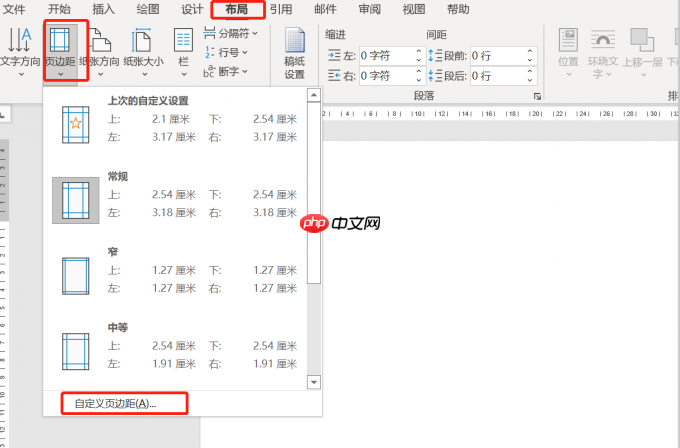Click the vertical ruler beside the document
680x448 pixels.
[x=3, y=295]
